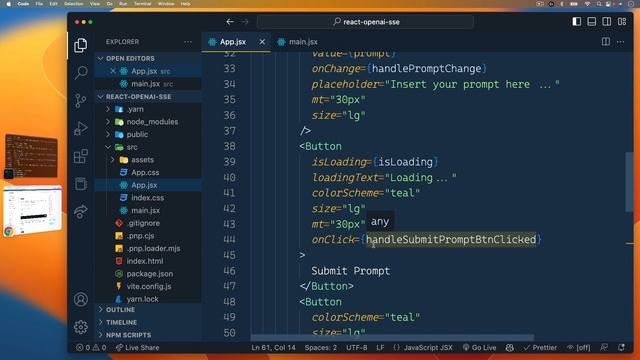Open the Extensions view
Viewport: 640px width, 360px height.
pos(81,156)
